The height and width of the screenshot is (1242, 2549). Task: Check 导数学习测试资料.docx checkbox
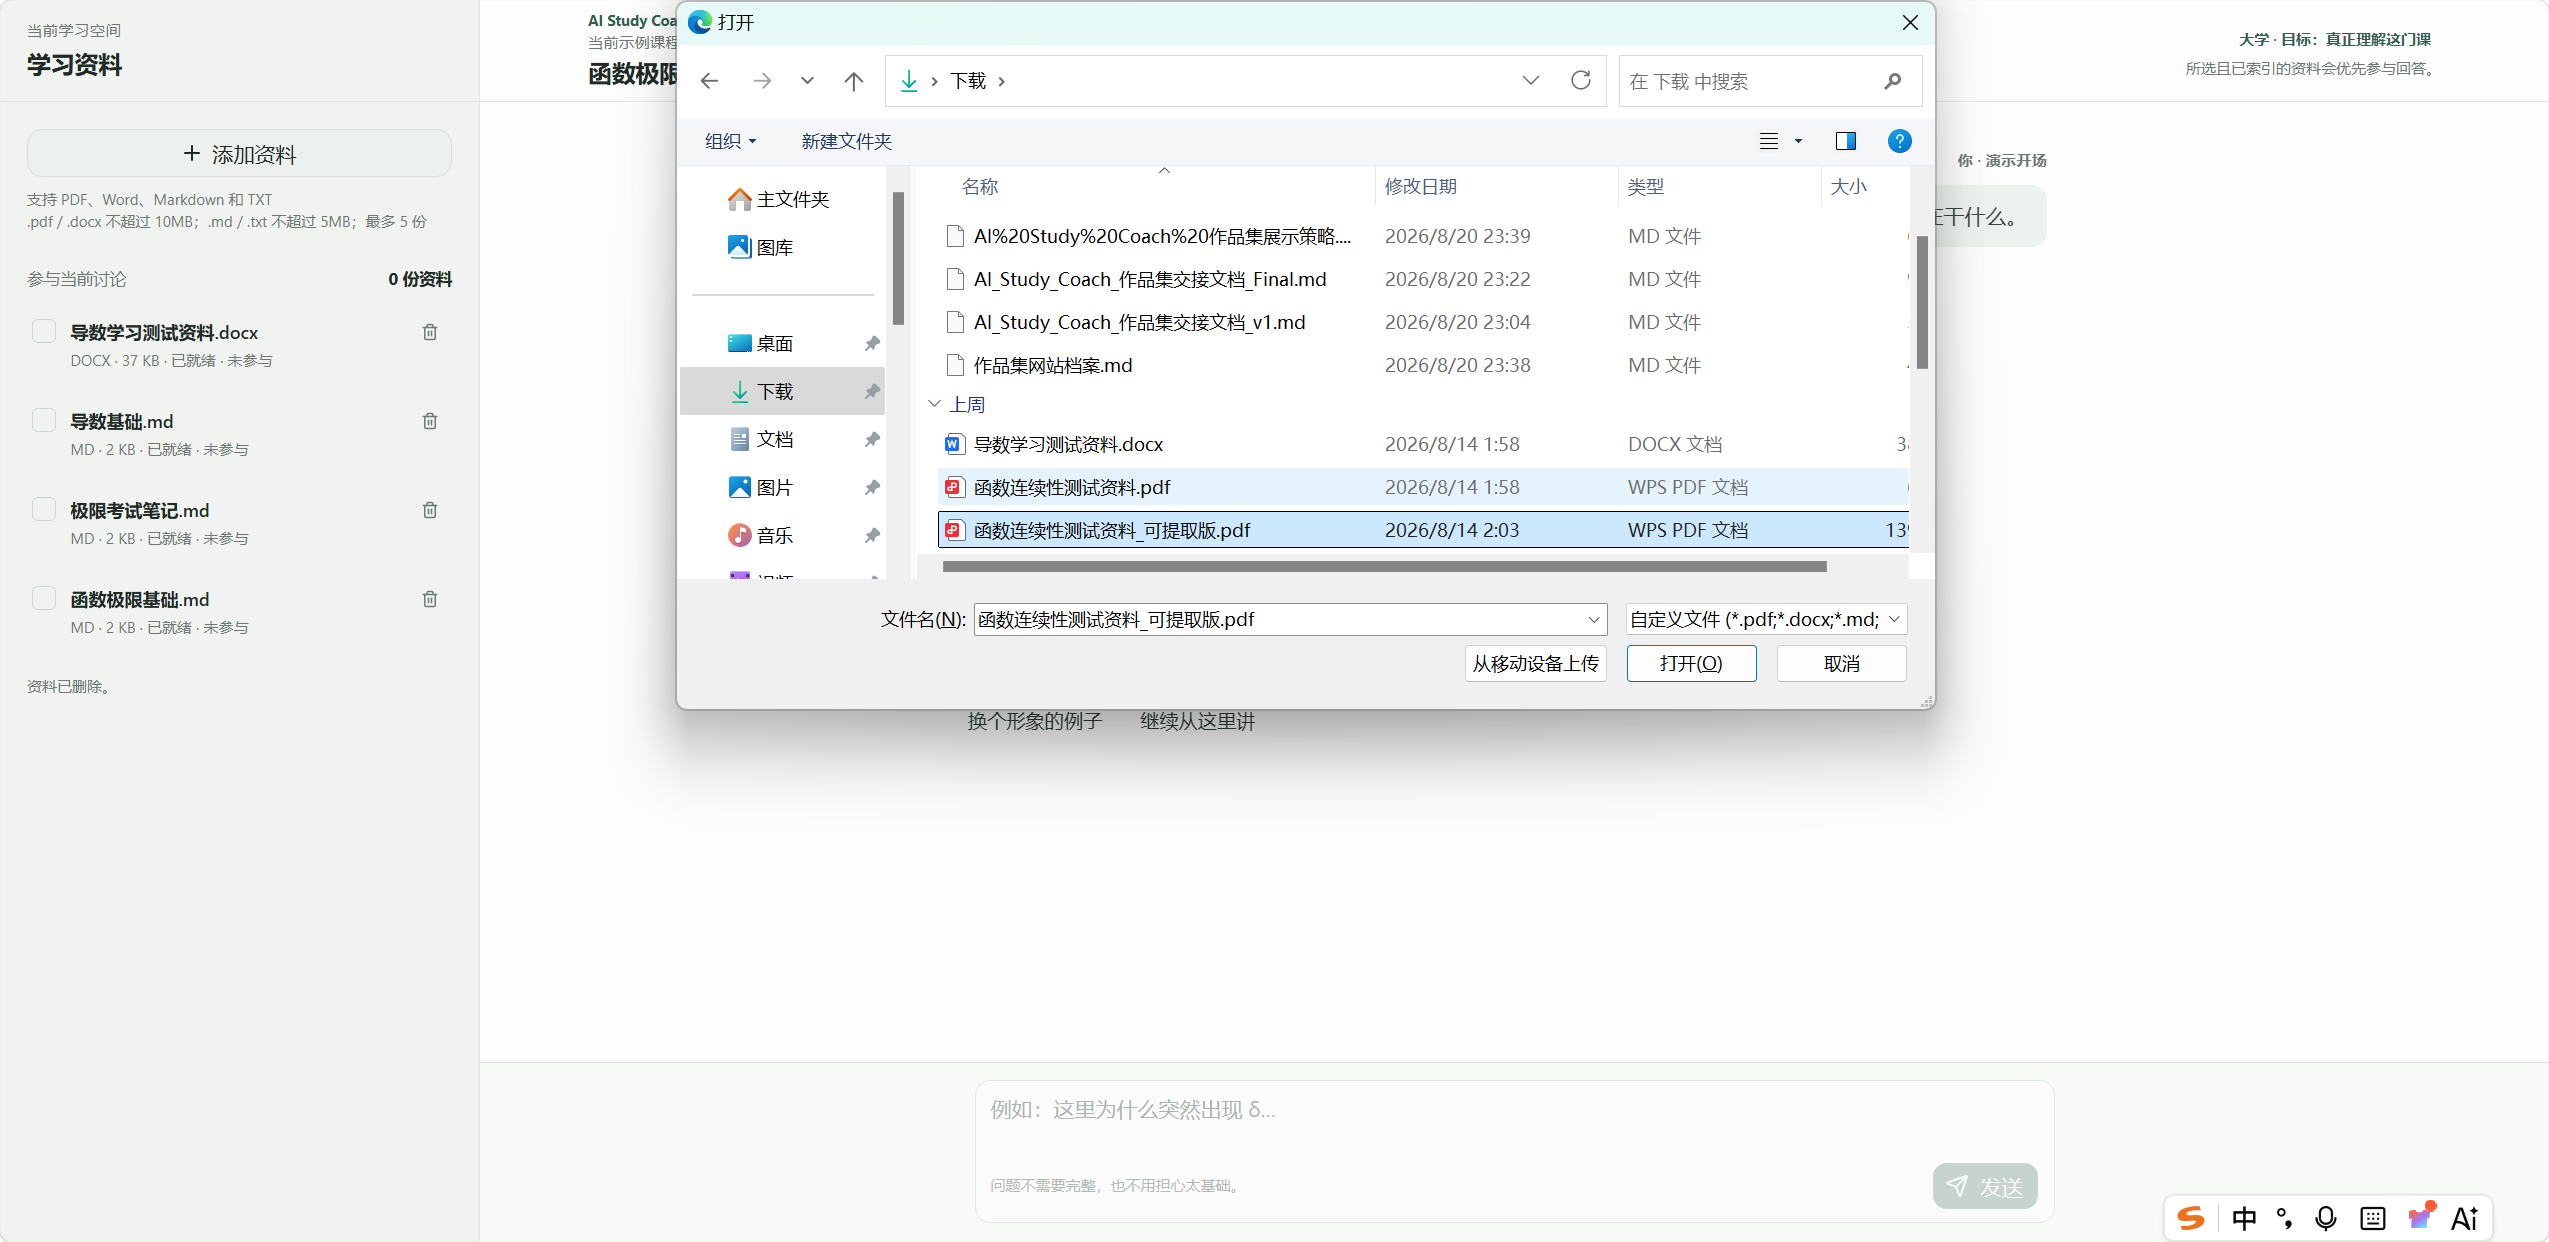tap(44, 331)
